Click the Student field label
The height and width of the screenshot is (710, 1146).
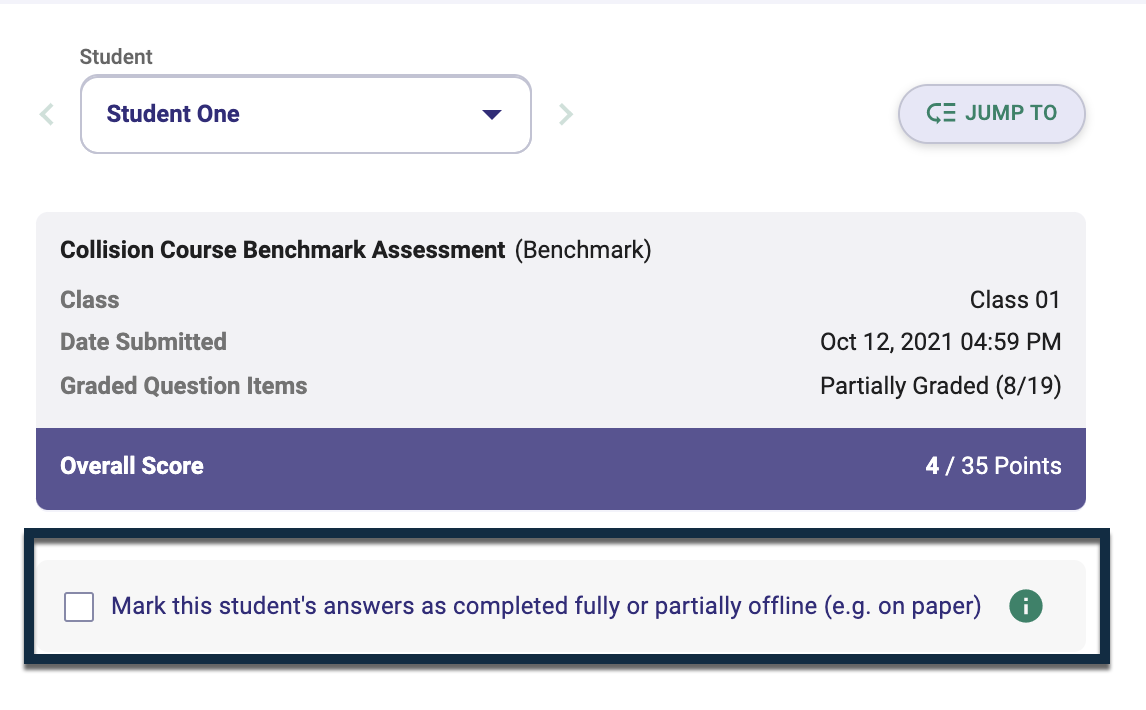[116, 57]
